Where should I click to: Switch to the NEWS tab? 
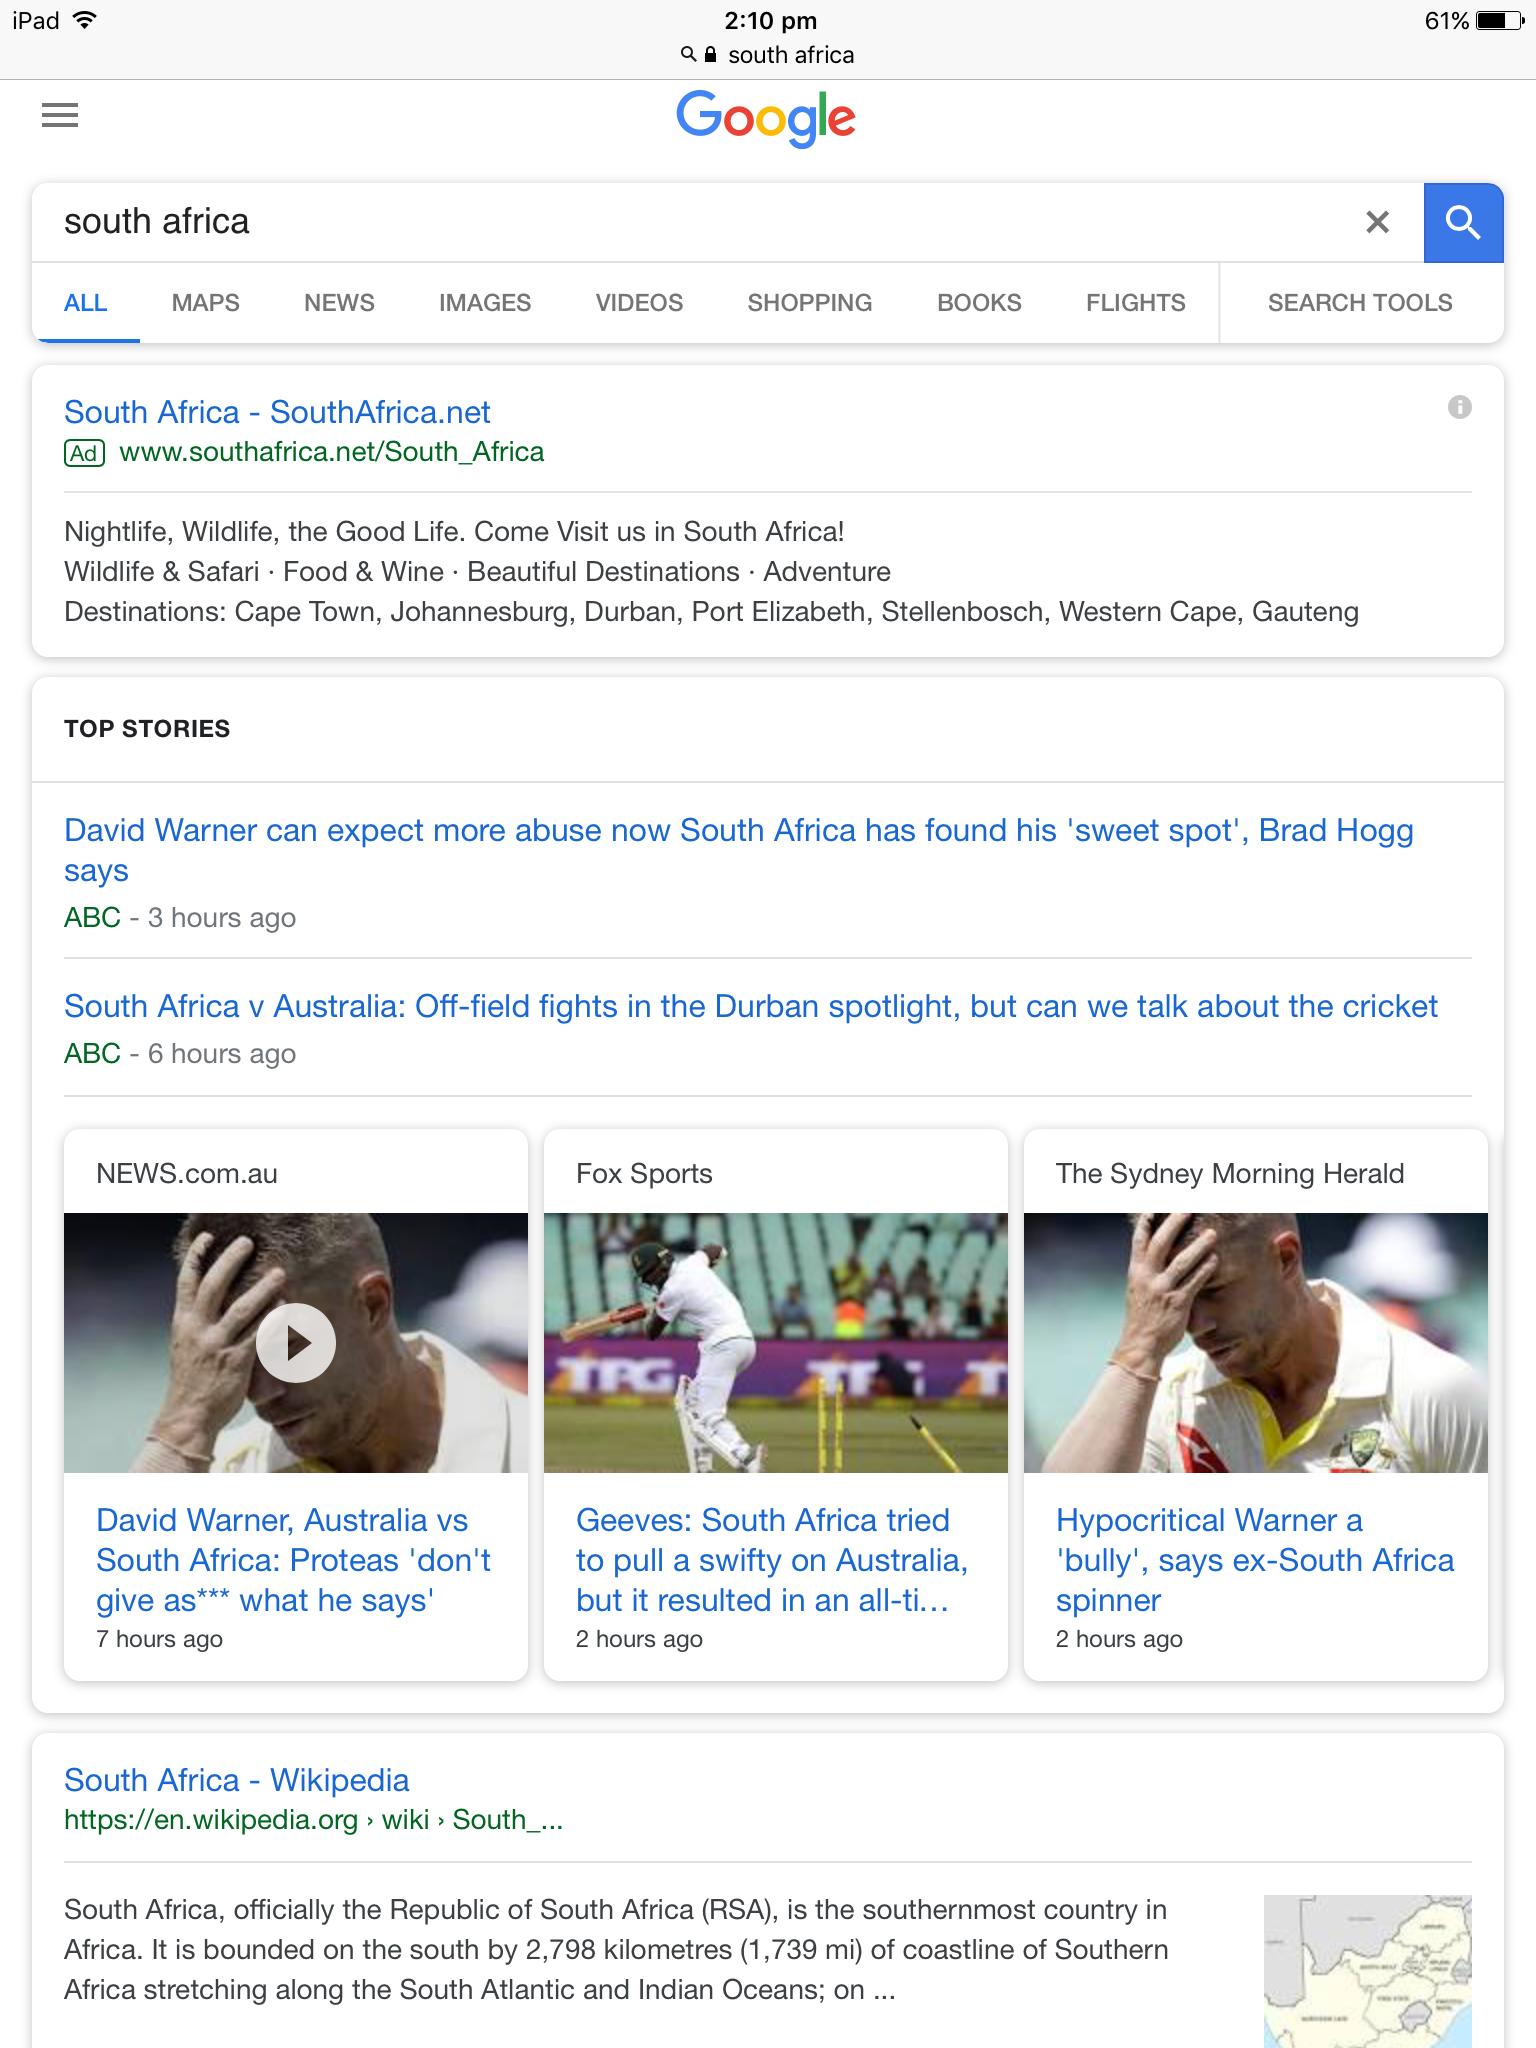pos(339,303)
